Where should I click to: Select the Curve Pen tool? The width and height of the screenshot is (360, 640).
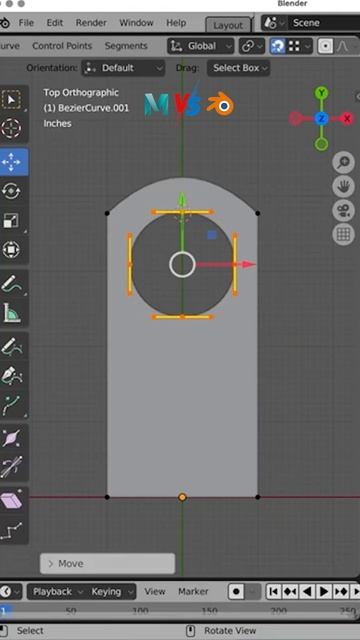coord(11,376)
